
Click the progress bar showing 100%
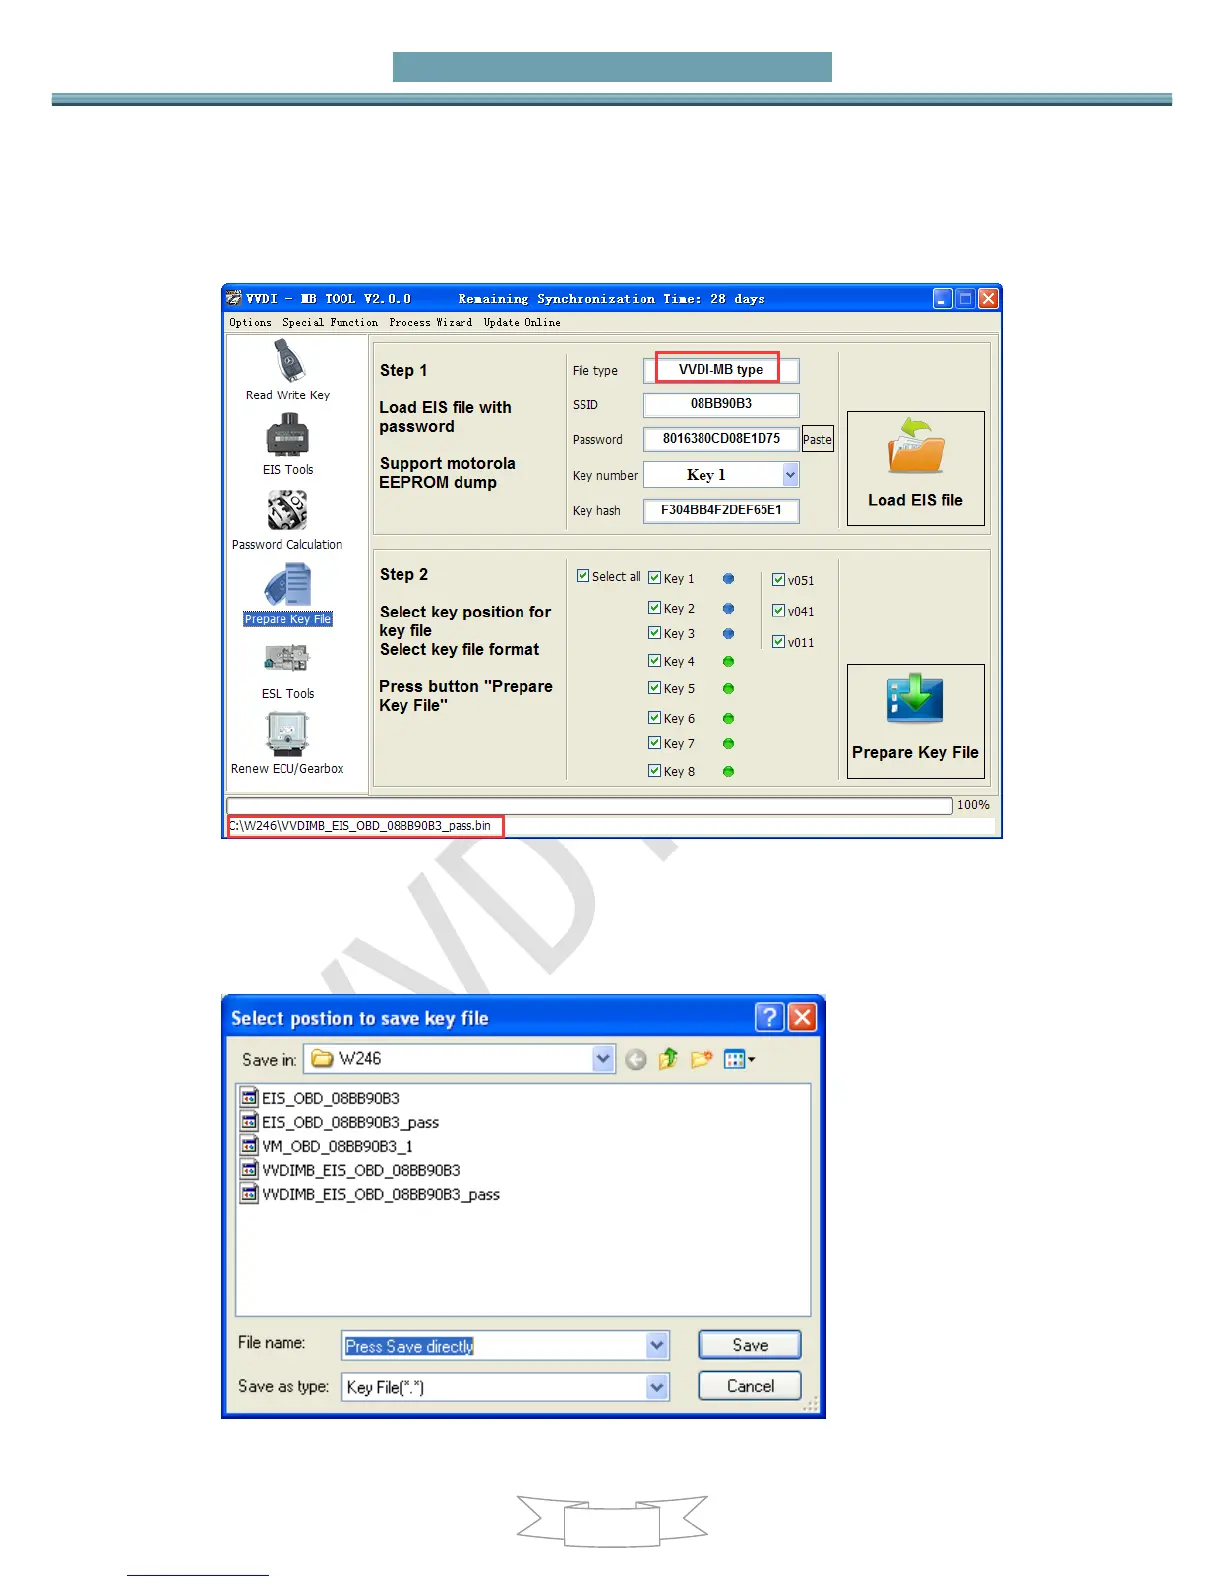click(x=589, y=805)
